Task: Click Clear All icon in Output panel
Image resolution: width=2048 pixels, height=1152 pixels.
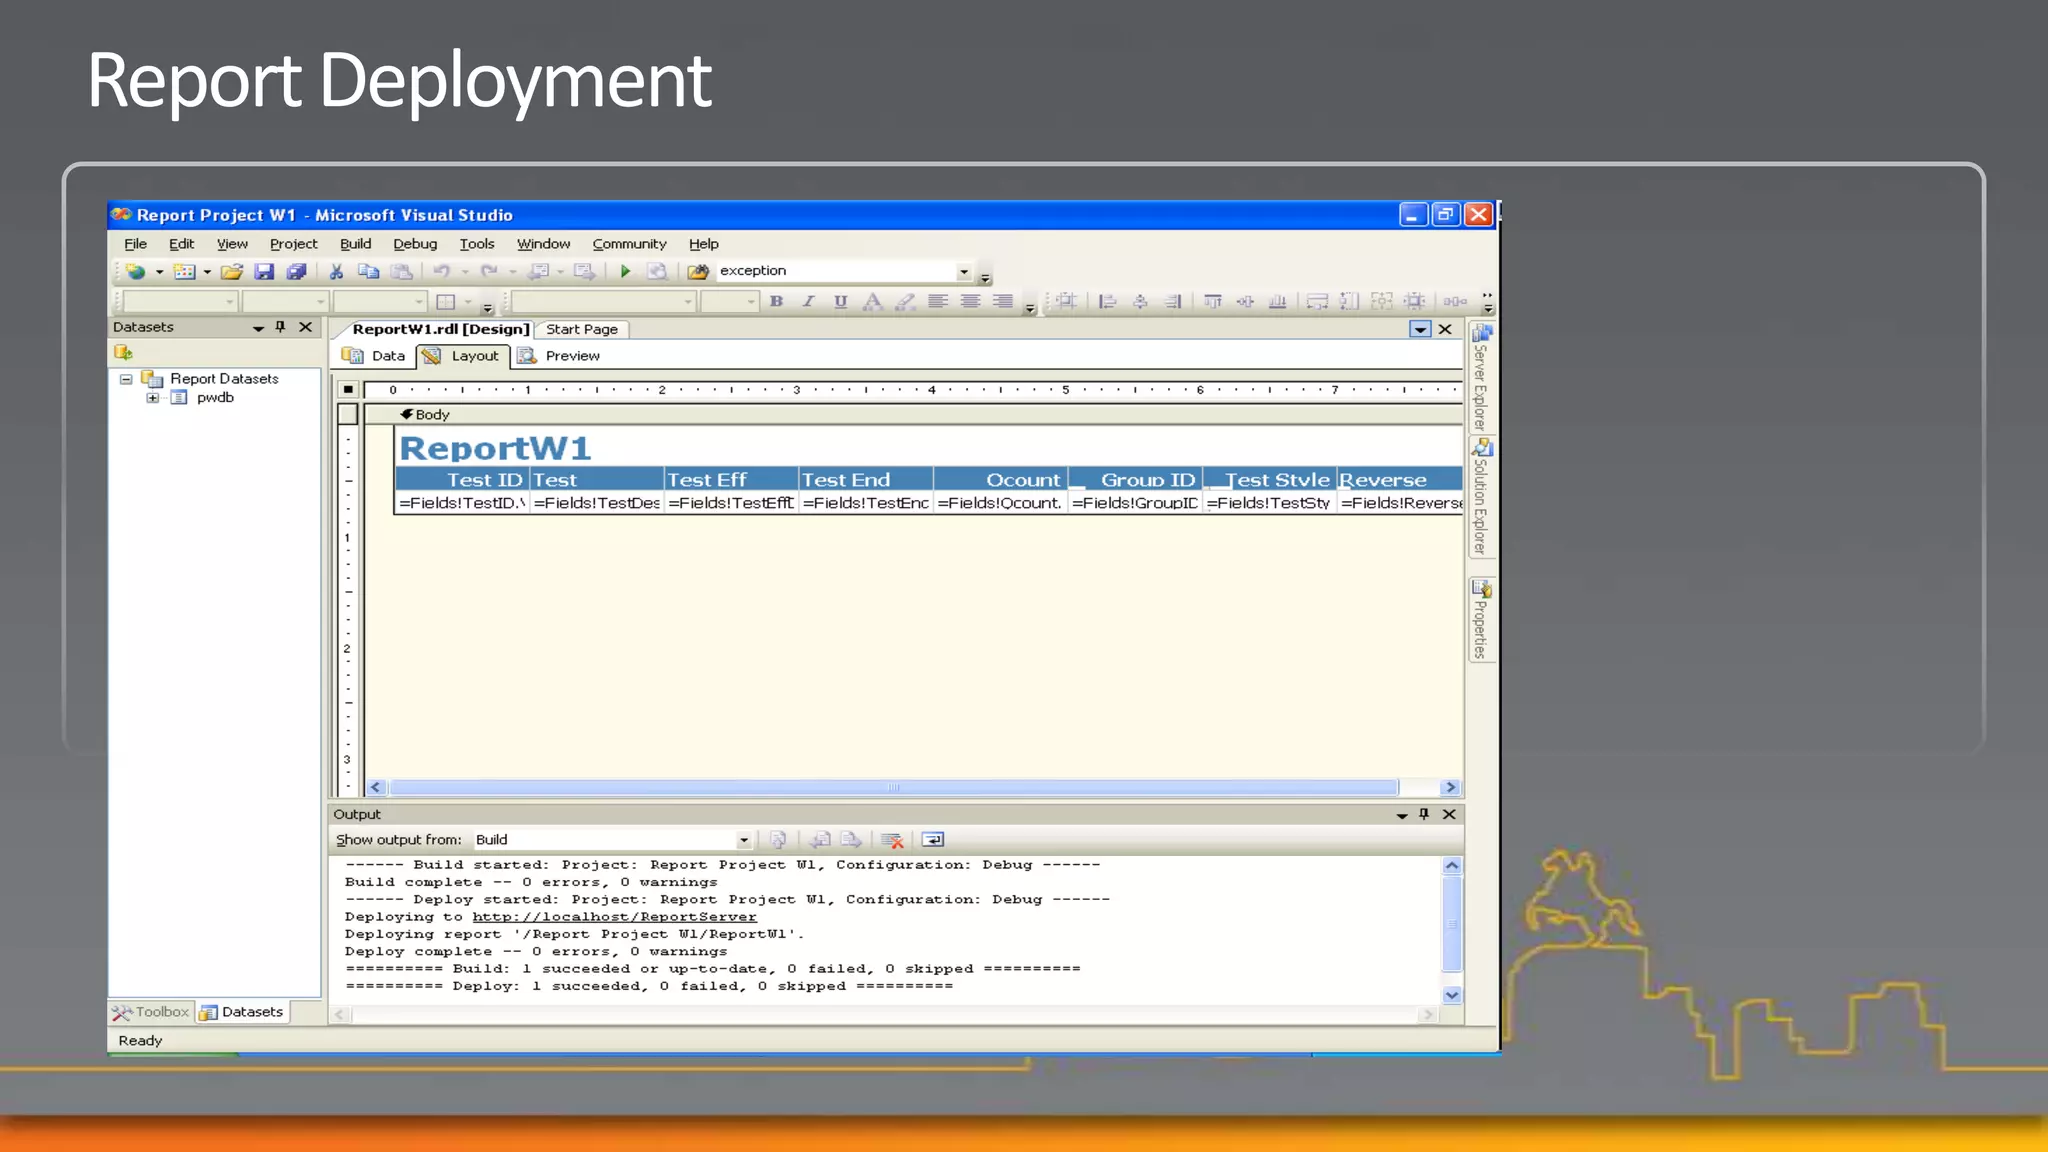Action: (x=892, y=840)
